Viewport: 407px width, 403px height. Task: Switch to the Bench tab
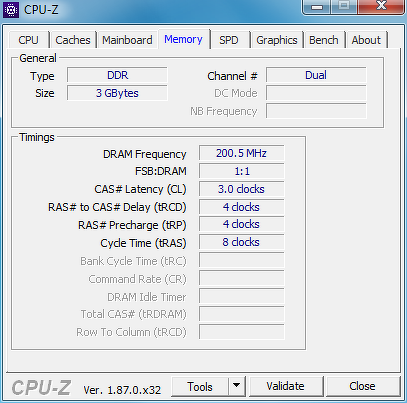click(324, 40)
